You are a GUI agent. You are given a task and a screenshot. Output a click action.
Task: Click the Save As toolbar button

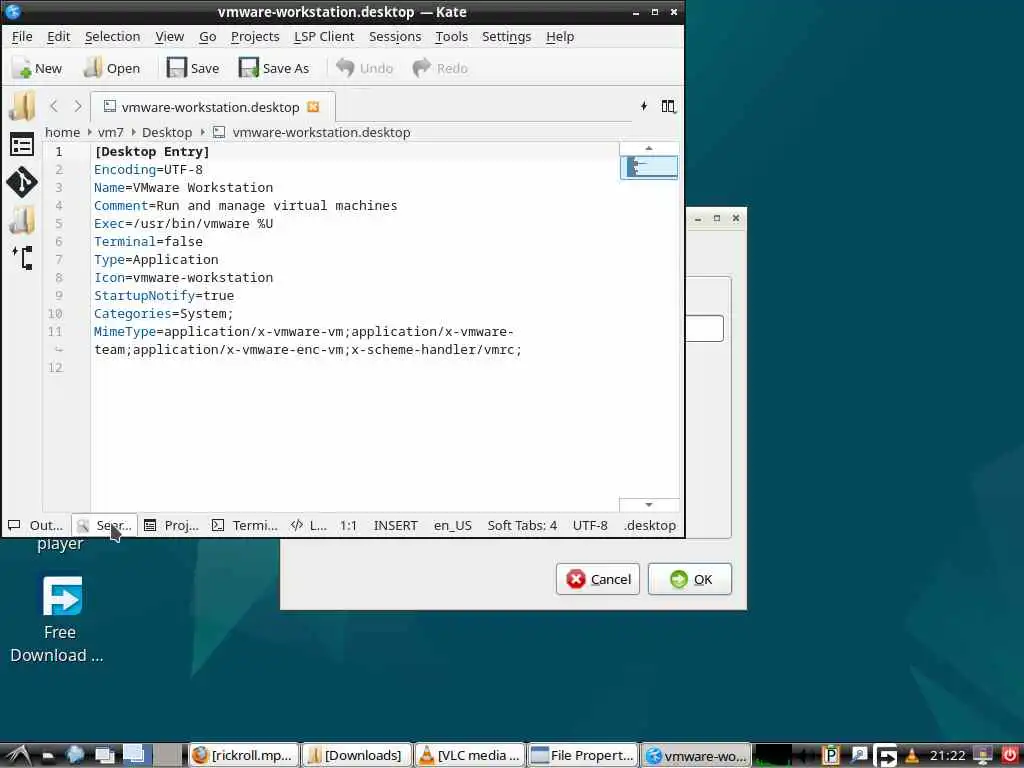click(x=274, y=68)
